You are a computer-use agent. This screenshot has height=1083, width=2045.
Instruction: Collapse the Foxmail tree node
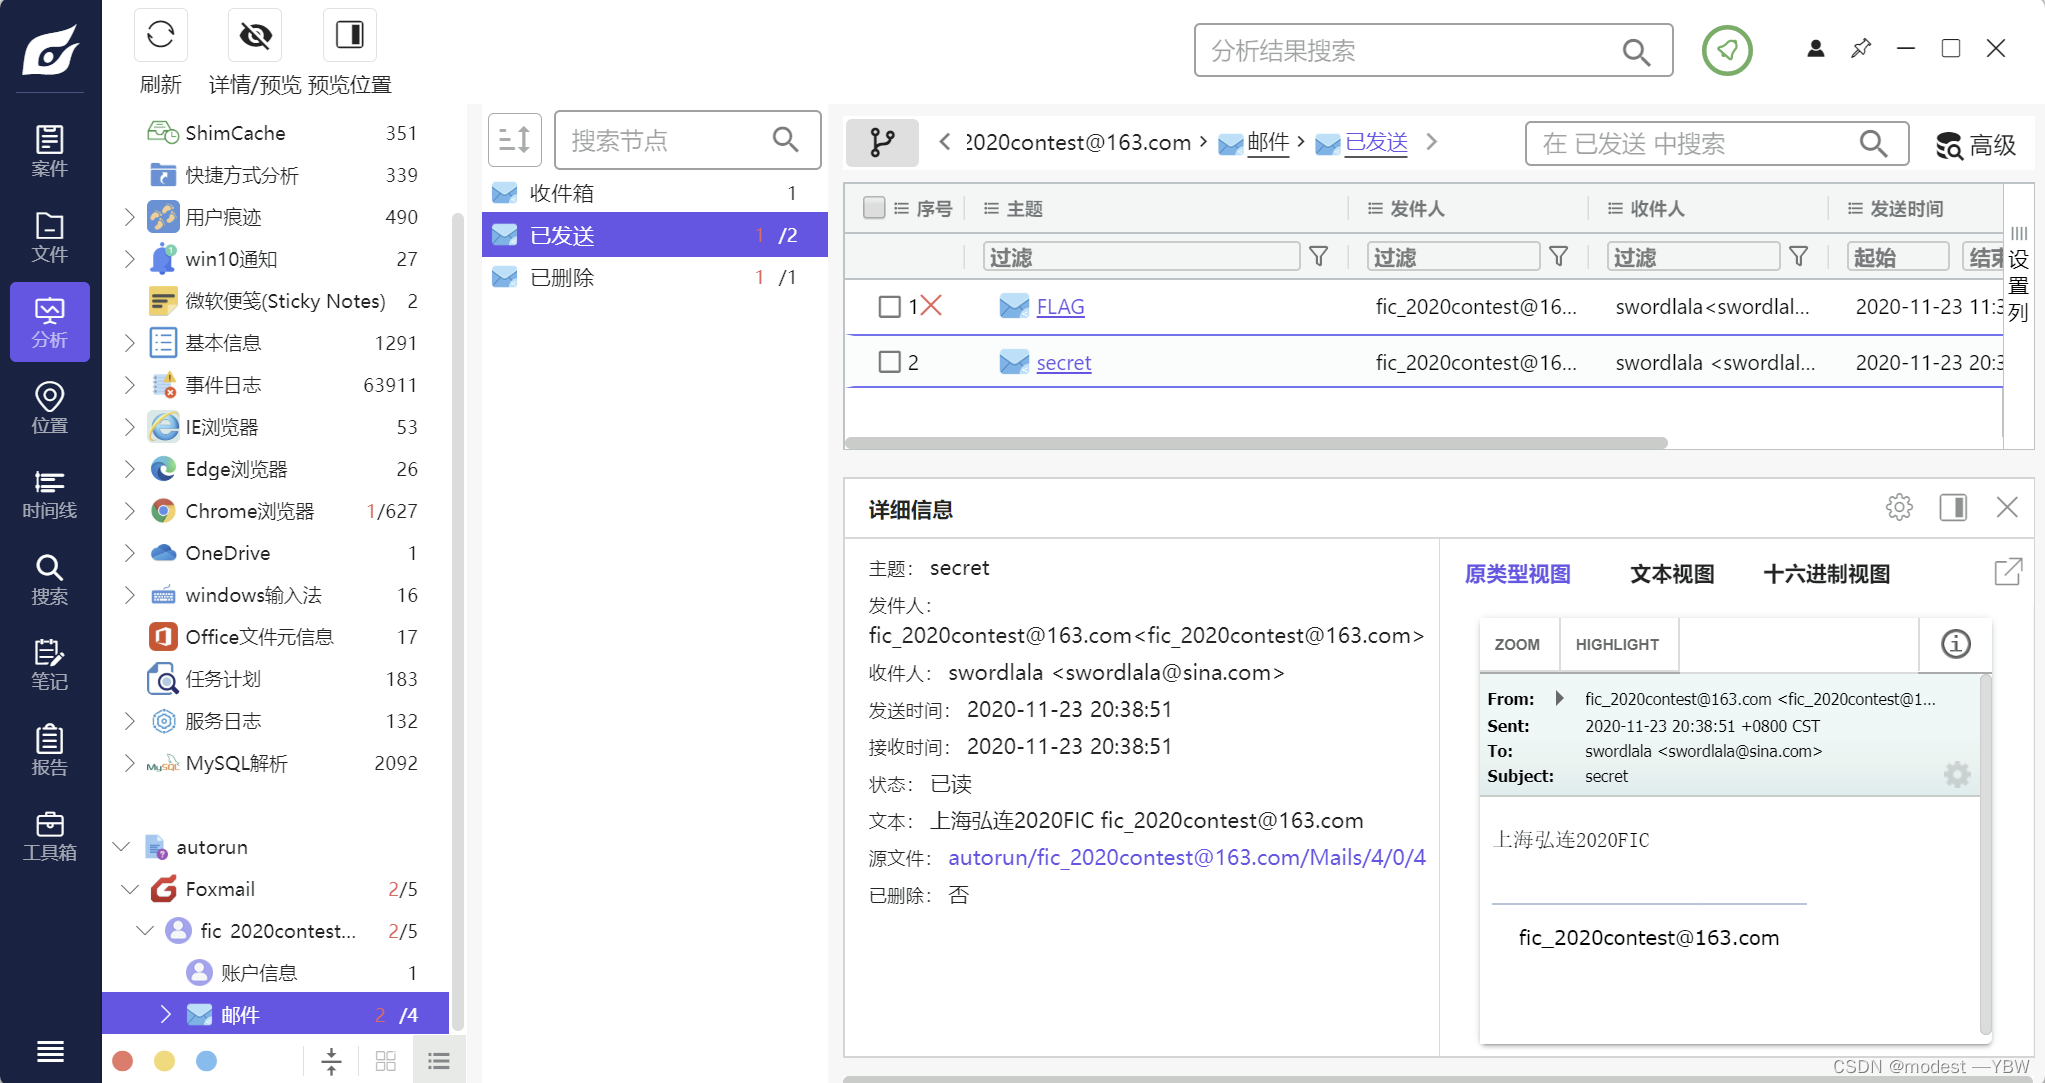129,889
